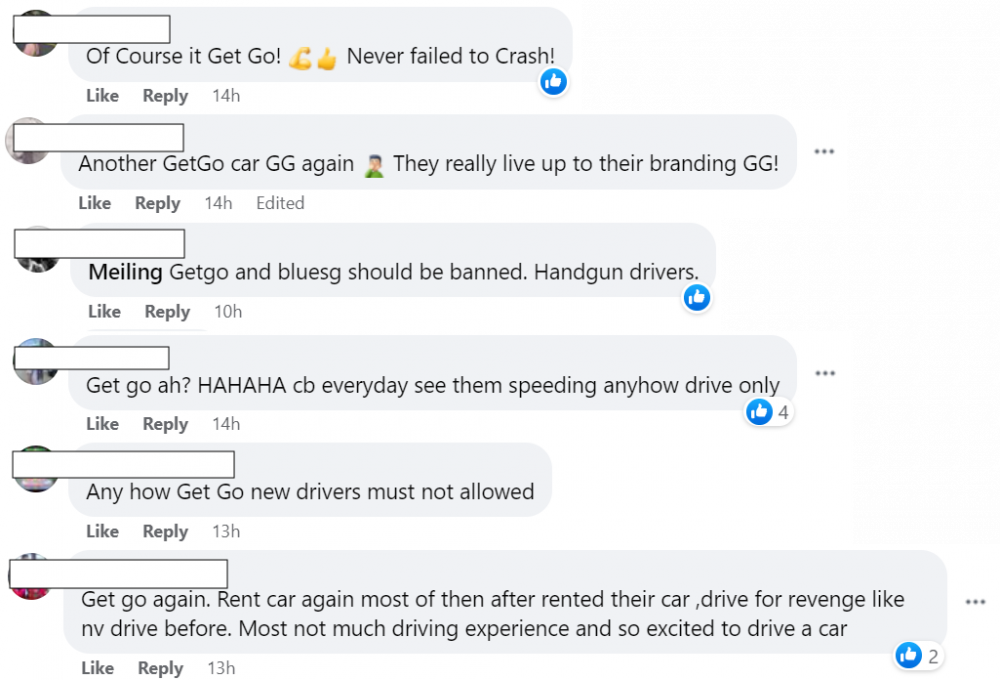The image size is (1000, 680).
Task: View edit history via 'Edited' link
Action: (280, 203)
